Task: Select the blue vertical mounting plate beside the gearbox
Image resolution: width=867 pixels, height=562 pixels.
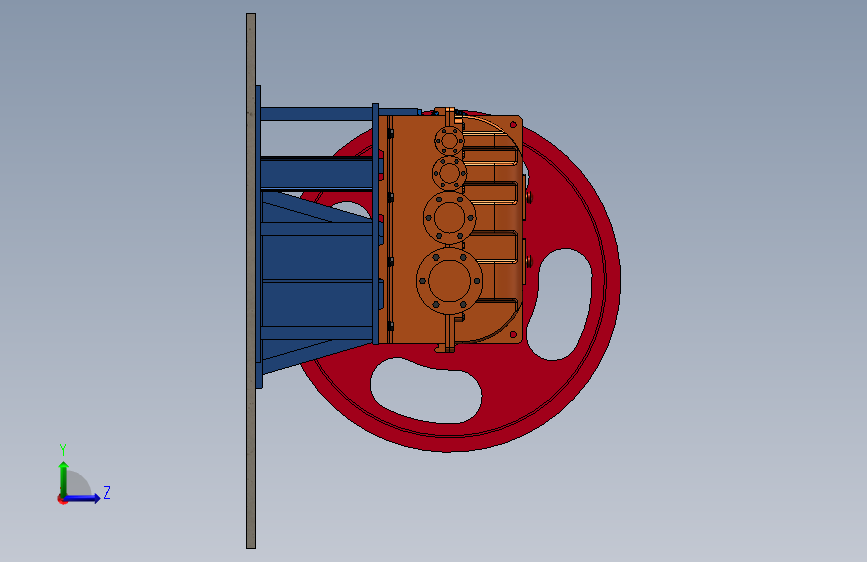Action: point(375,223)
